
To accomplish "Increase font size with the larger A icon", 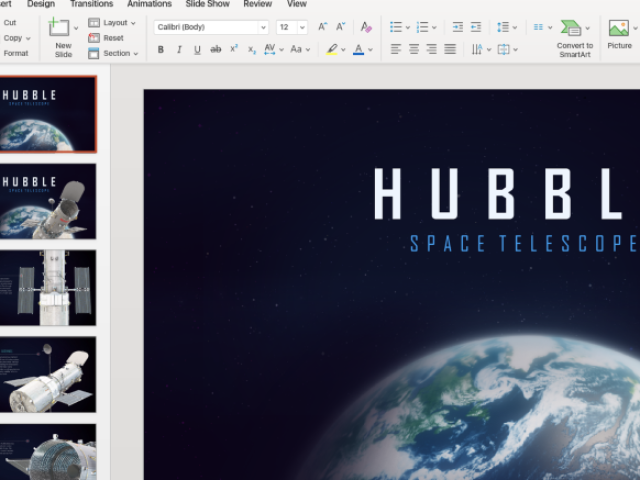I will click(x=322, y=27).
